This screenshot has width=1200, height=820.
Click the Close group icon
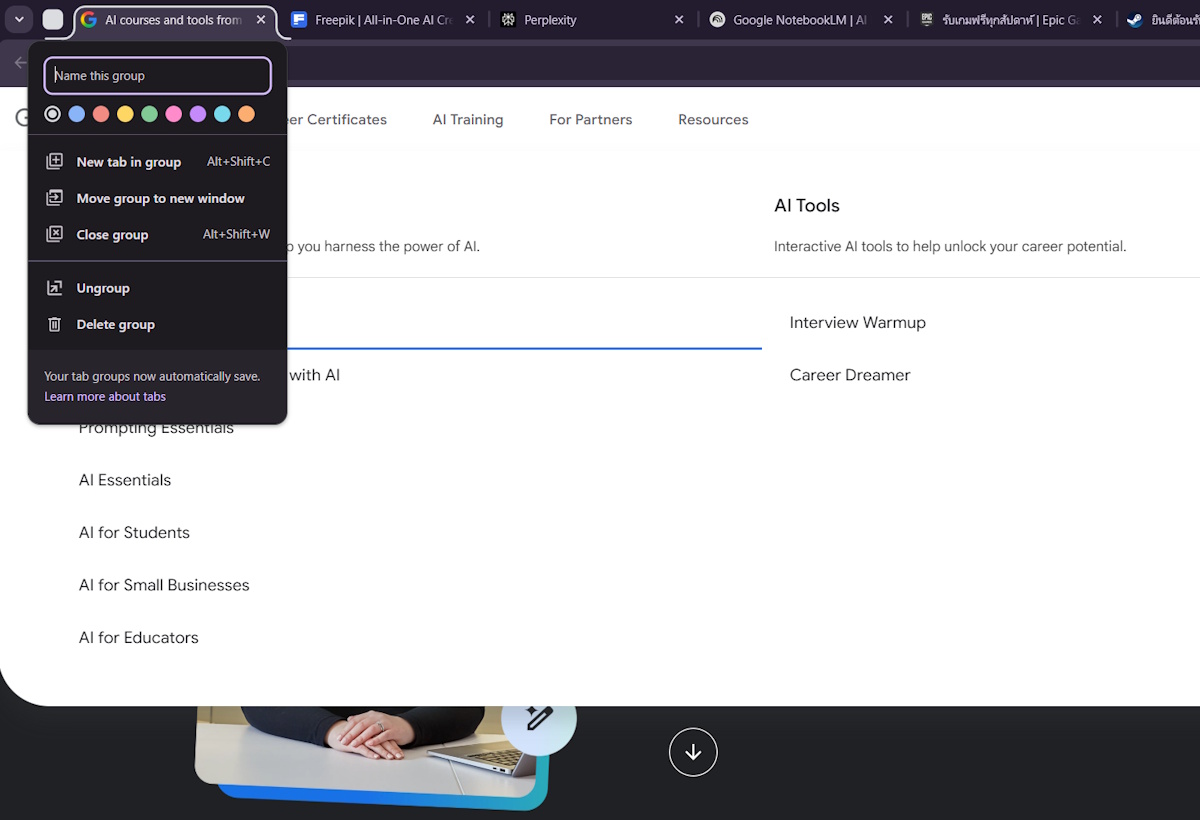[x=55, y=235]
